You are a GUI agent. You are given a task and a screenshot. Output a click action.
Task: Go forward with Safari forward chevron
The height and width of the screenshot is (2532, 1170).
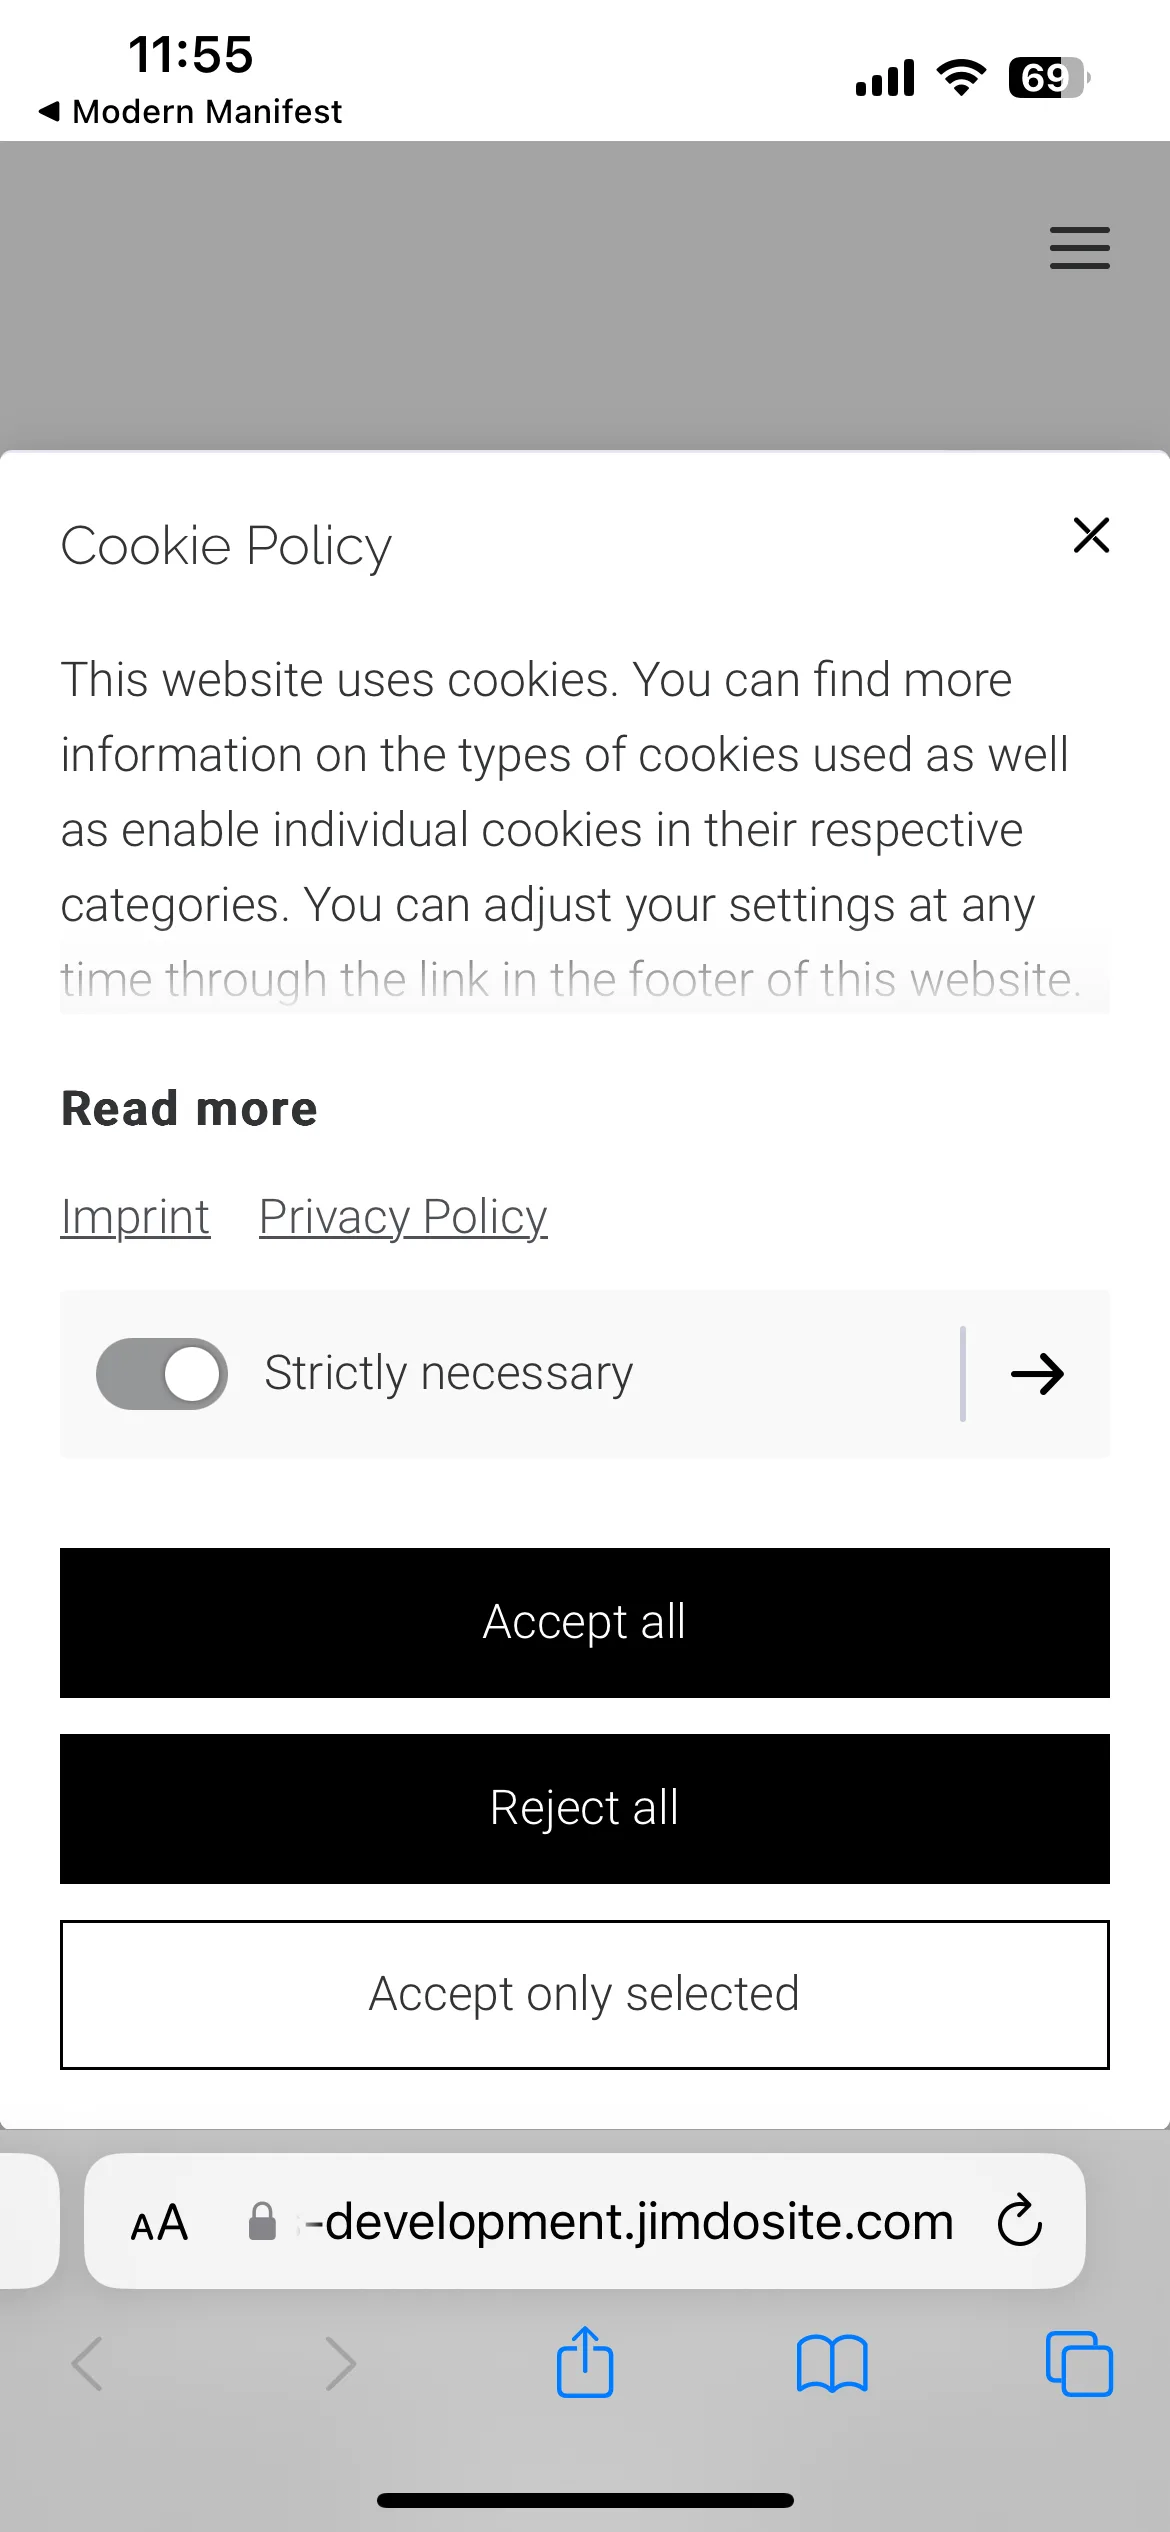[341, 2364]
